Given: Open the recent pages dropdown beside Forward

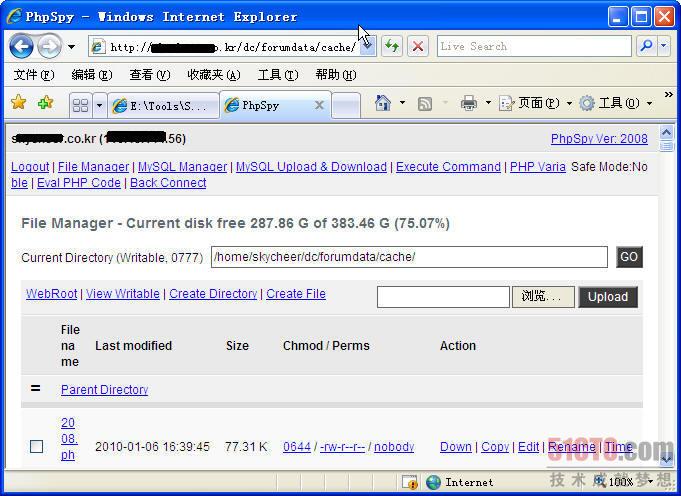Looking at the screenshot, I should coord(71,46).
